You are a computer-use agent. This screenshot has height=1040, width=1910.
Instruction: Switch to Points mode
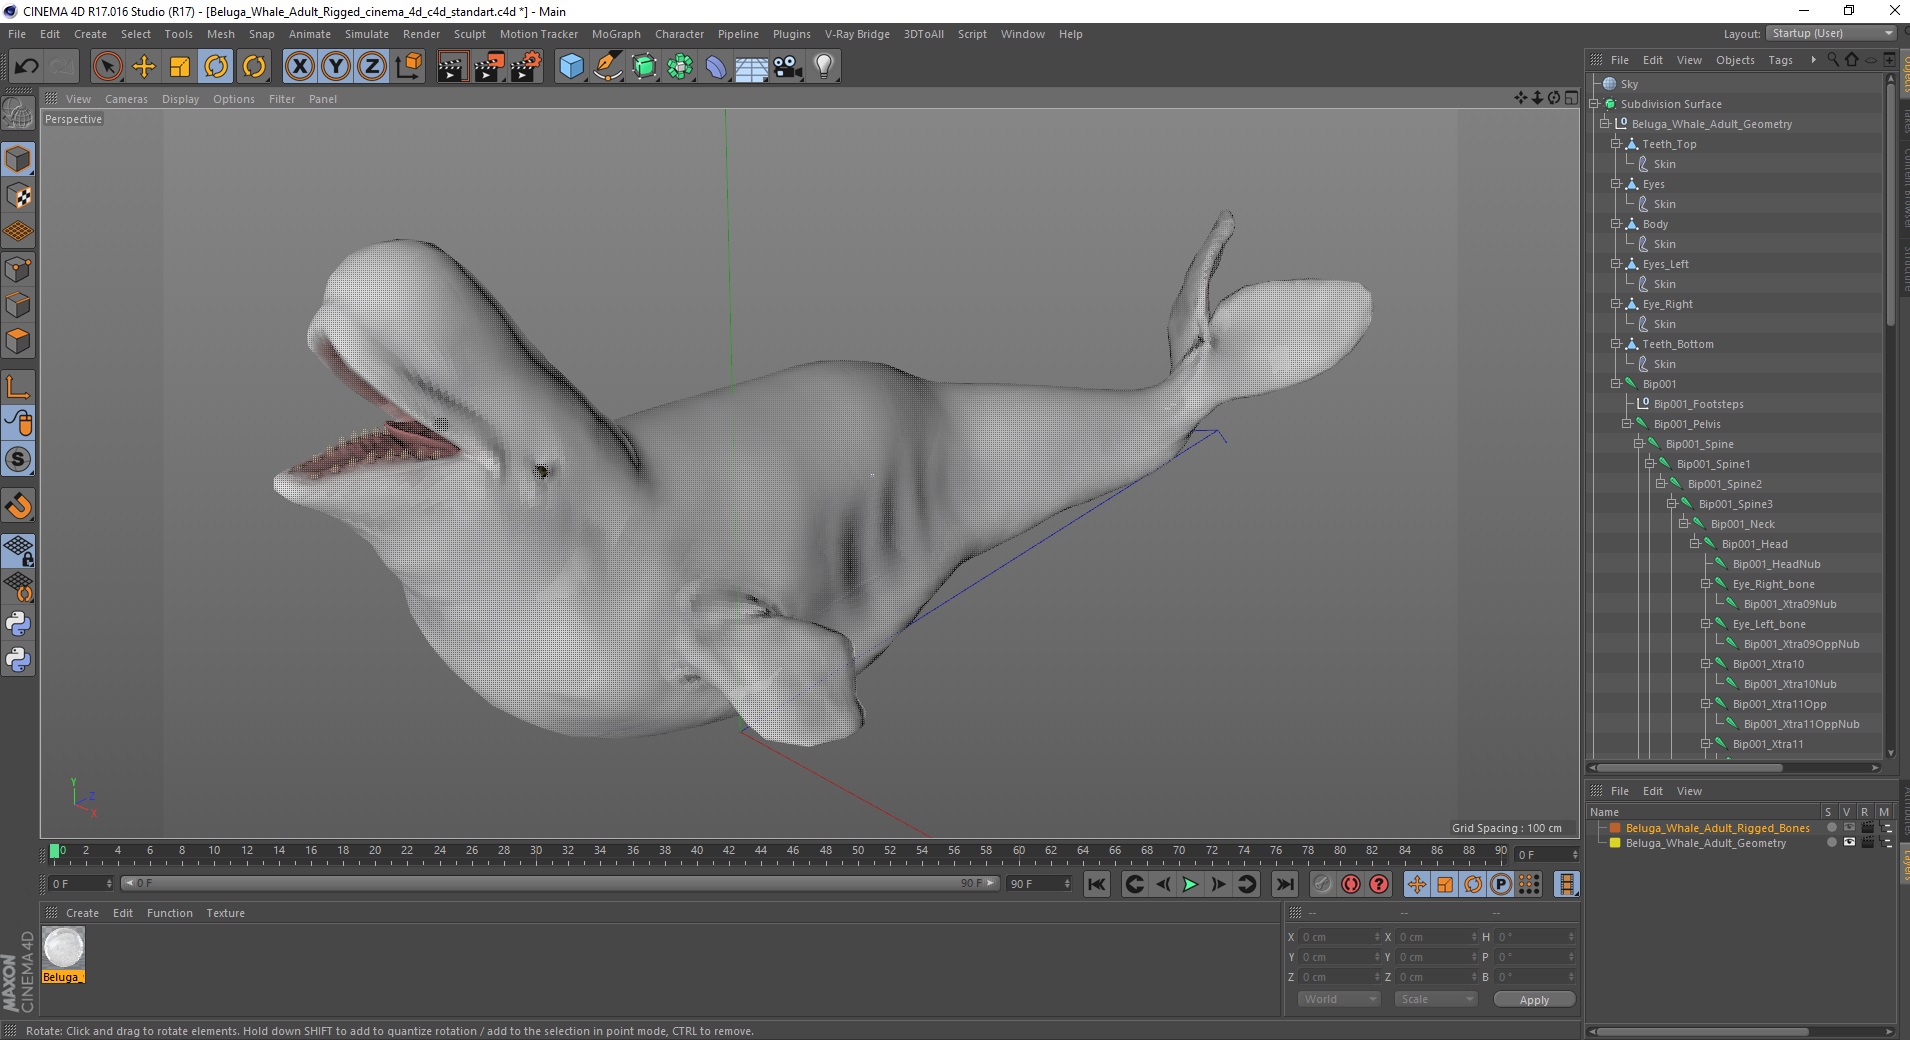click(x=18, y=269)
